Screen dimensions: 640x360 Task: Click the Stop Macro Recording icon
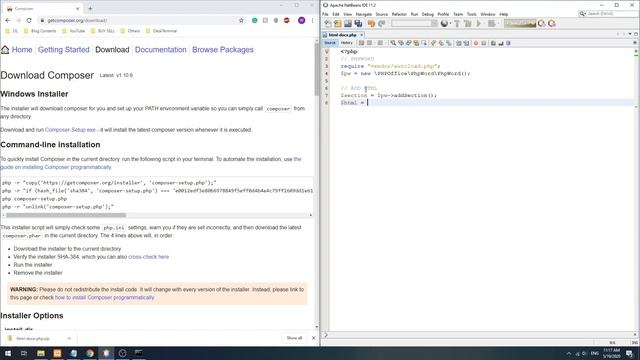(x=484, y=43)
